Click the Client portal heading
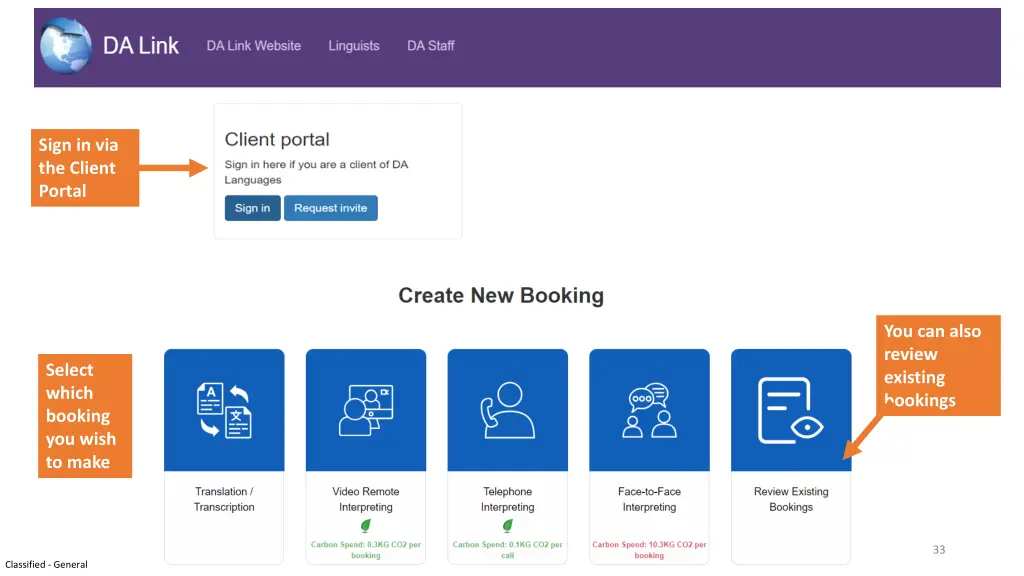The width and height of the screenshot is (1024, 576). tap(277, 140)
